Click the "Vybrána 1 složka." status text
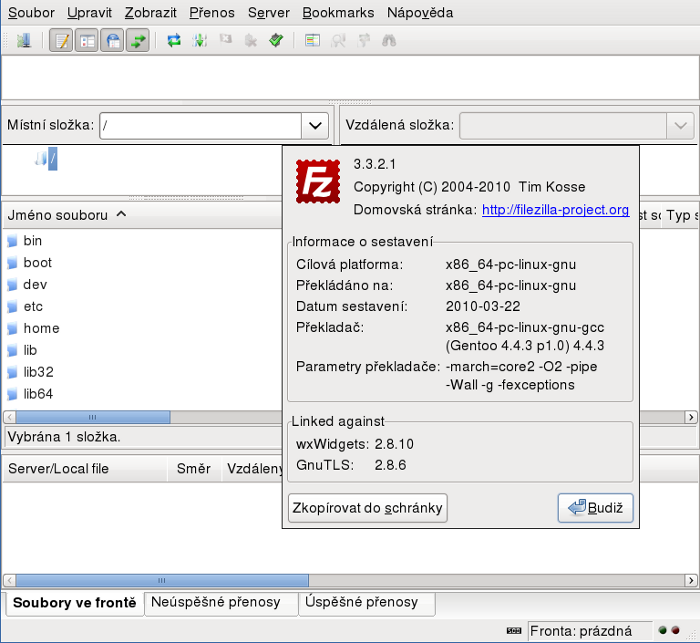This screenshot has height=643, width=700. [64, 437]
